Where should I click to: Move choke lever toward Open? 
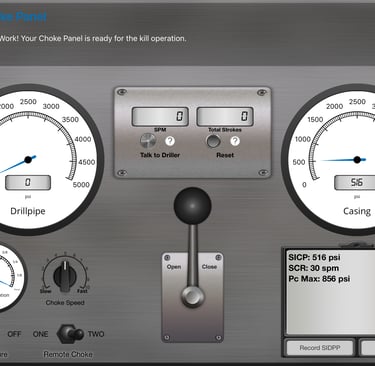tap(174, 267)
